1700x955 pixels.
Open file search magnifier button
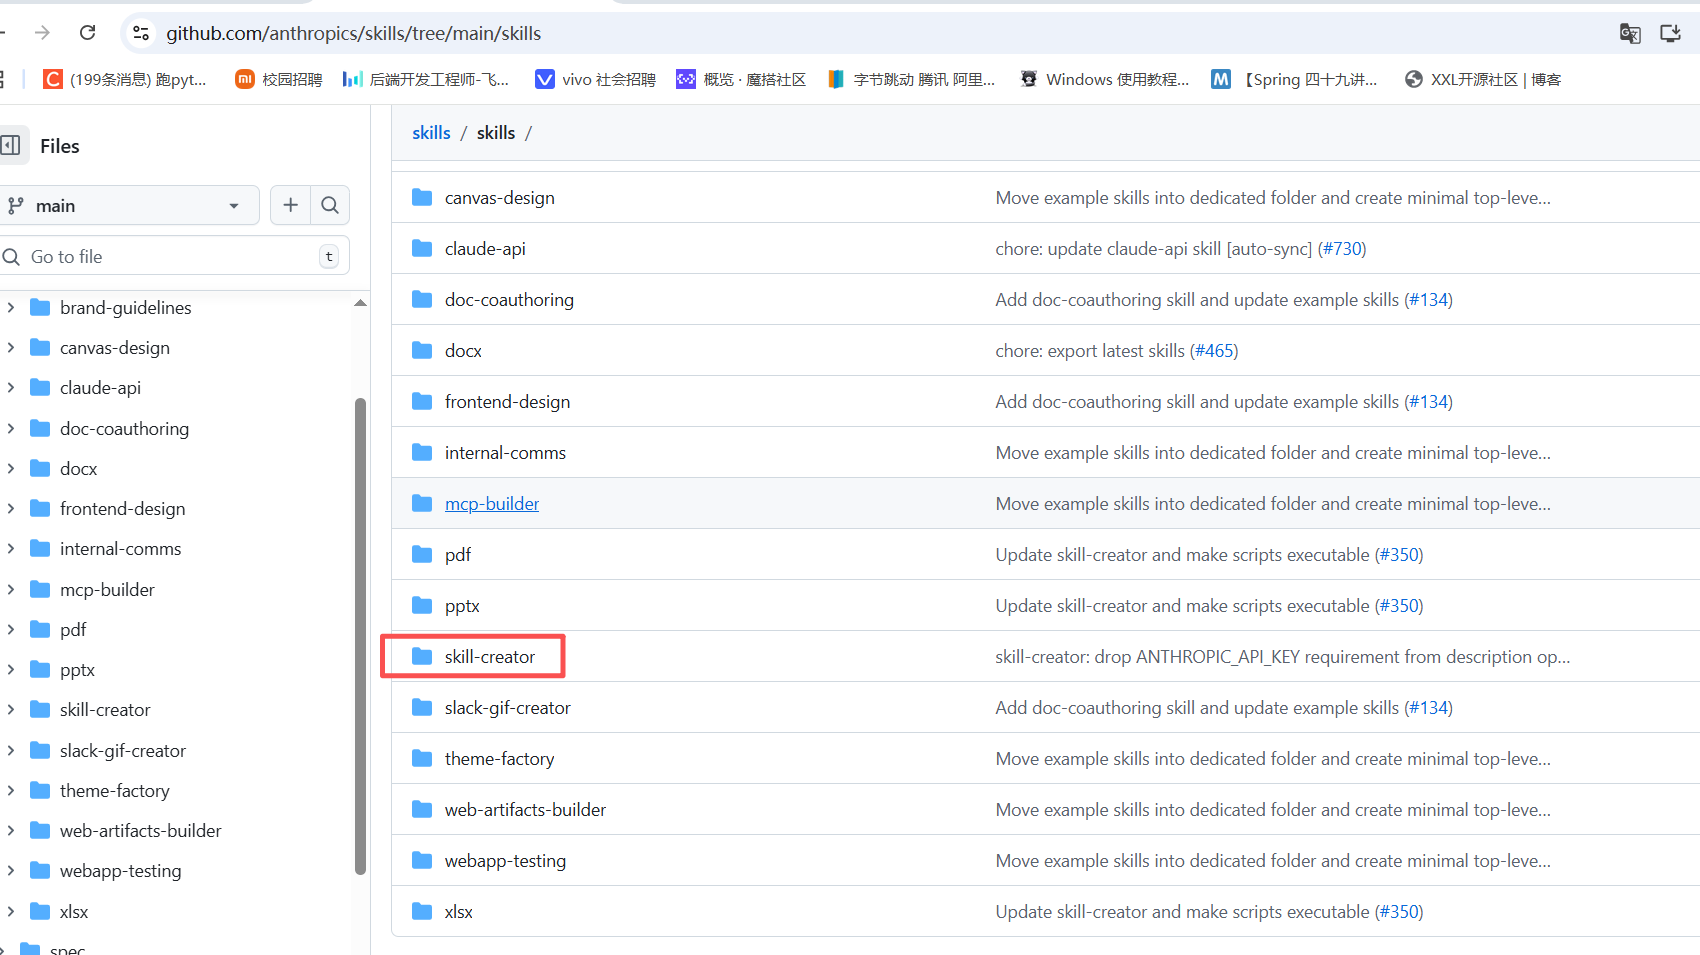(330, 205)
